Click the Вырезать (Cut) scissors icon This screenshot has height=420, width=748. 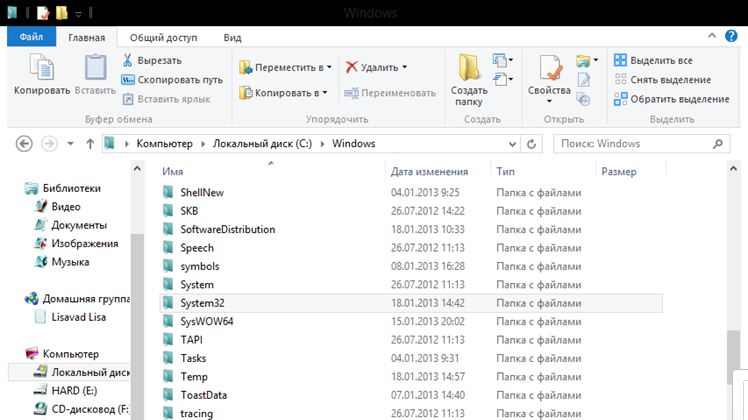click(129, 61)
